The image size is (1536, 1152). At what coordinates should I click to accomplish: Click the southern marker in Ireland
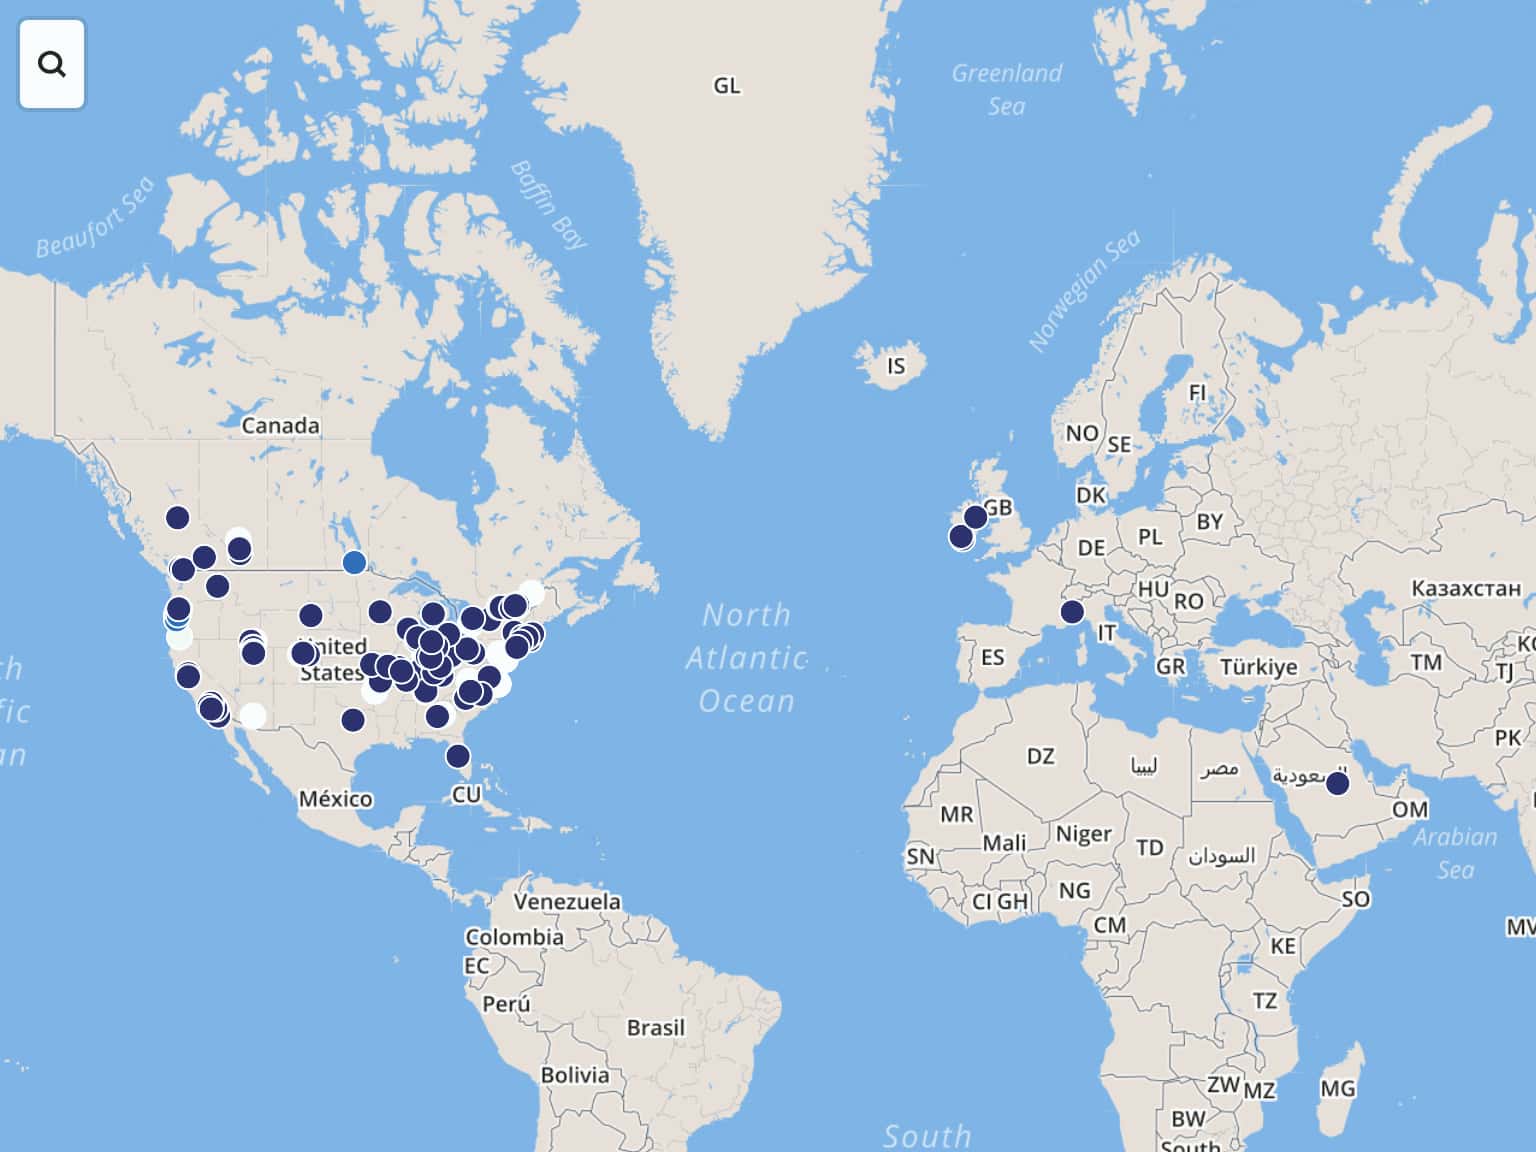tap(961, 537)
